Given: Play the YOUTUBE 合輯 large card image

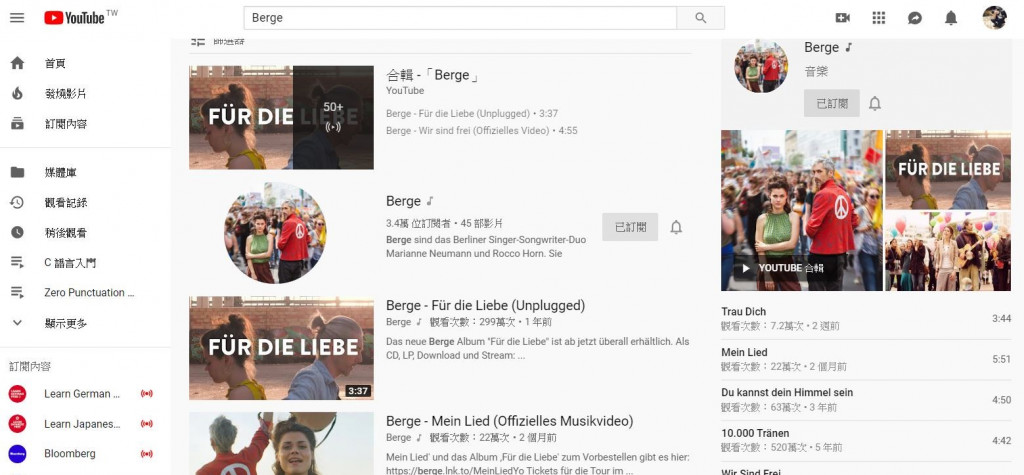Looking at the screenshot, I should [x=802, y=210].
